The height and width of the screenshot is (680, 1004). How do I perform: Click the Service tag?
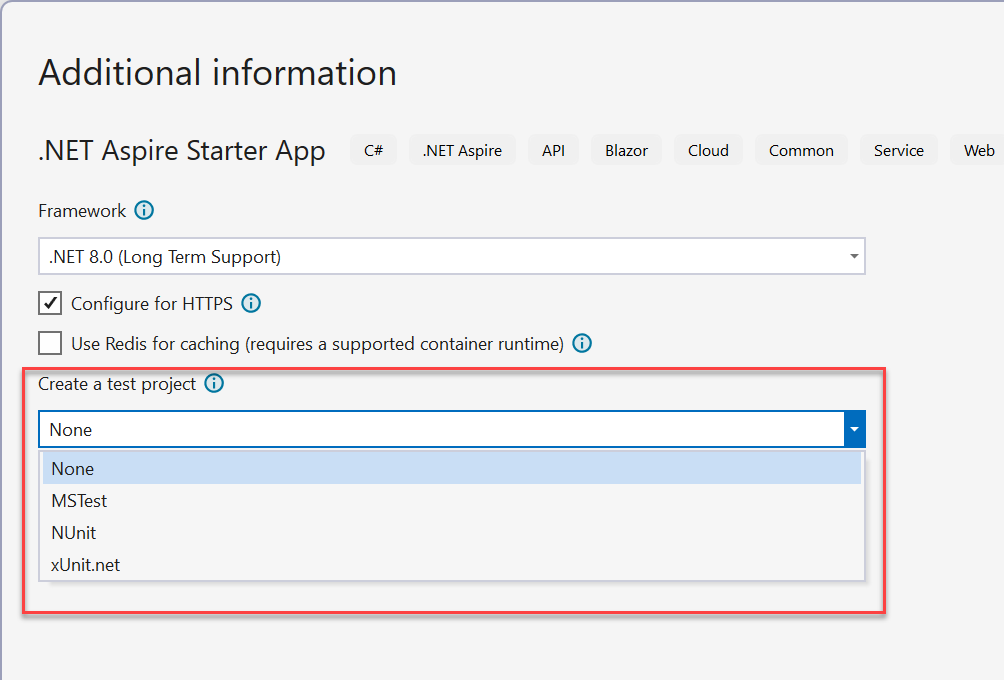point(899,150)
